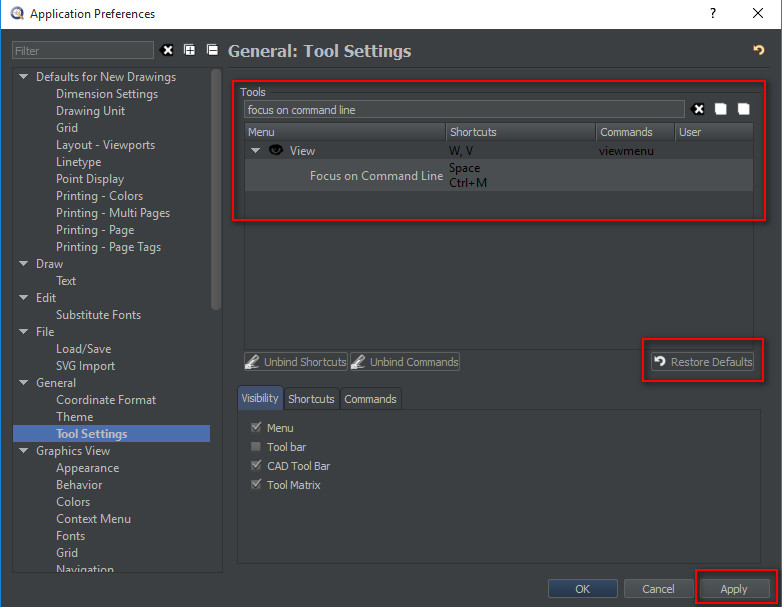The width and height of the screenshot is (782, 607).
Task: Open the Commands tab
Action: 370,399
